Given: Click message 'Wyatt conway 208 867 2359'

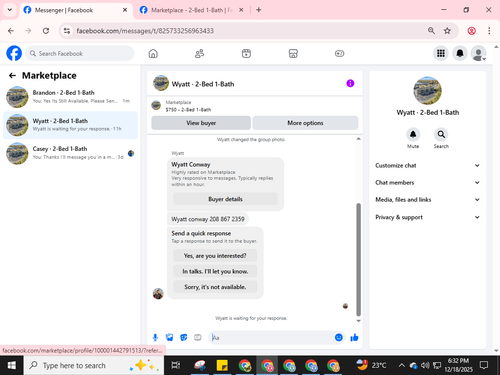Looking at the screenshot, I should (208, 219).
